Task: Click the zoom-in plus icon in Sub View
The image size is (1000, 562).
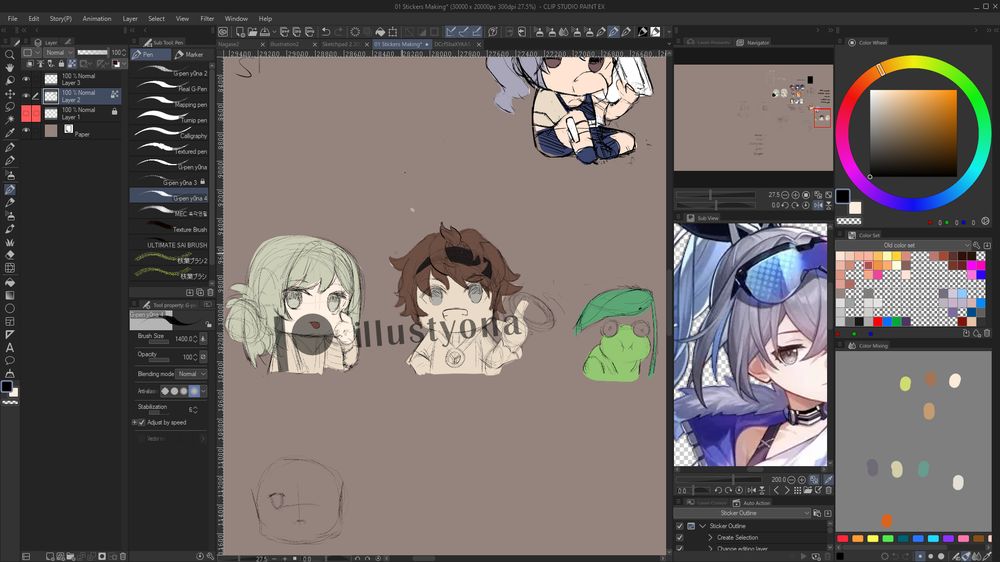Action: 802,480
